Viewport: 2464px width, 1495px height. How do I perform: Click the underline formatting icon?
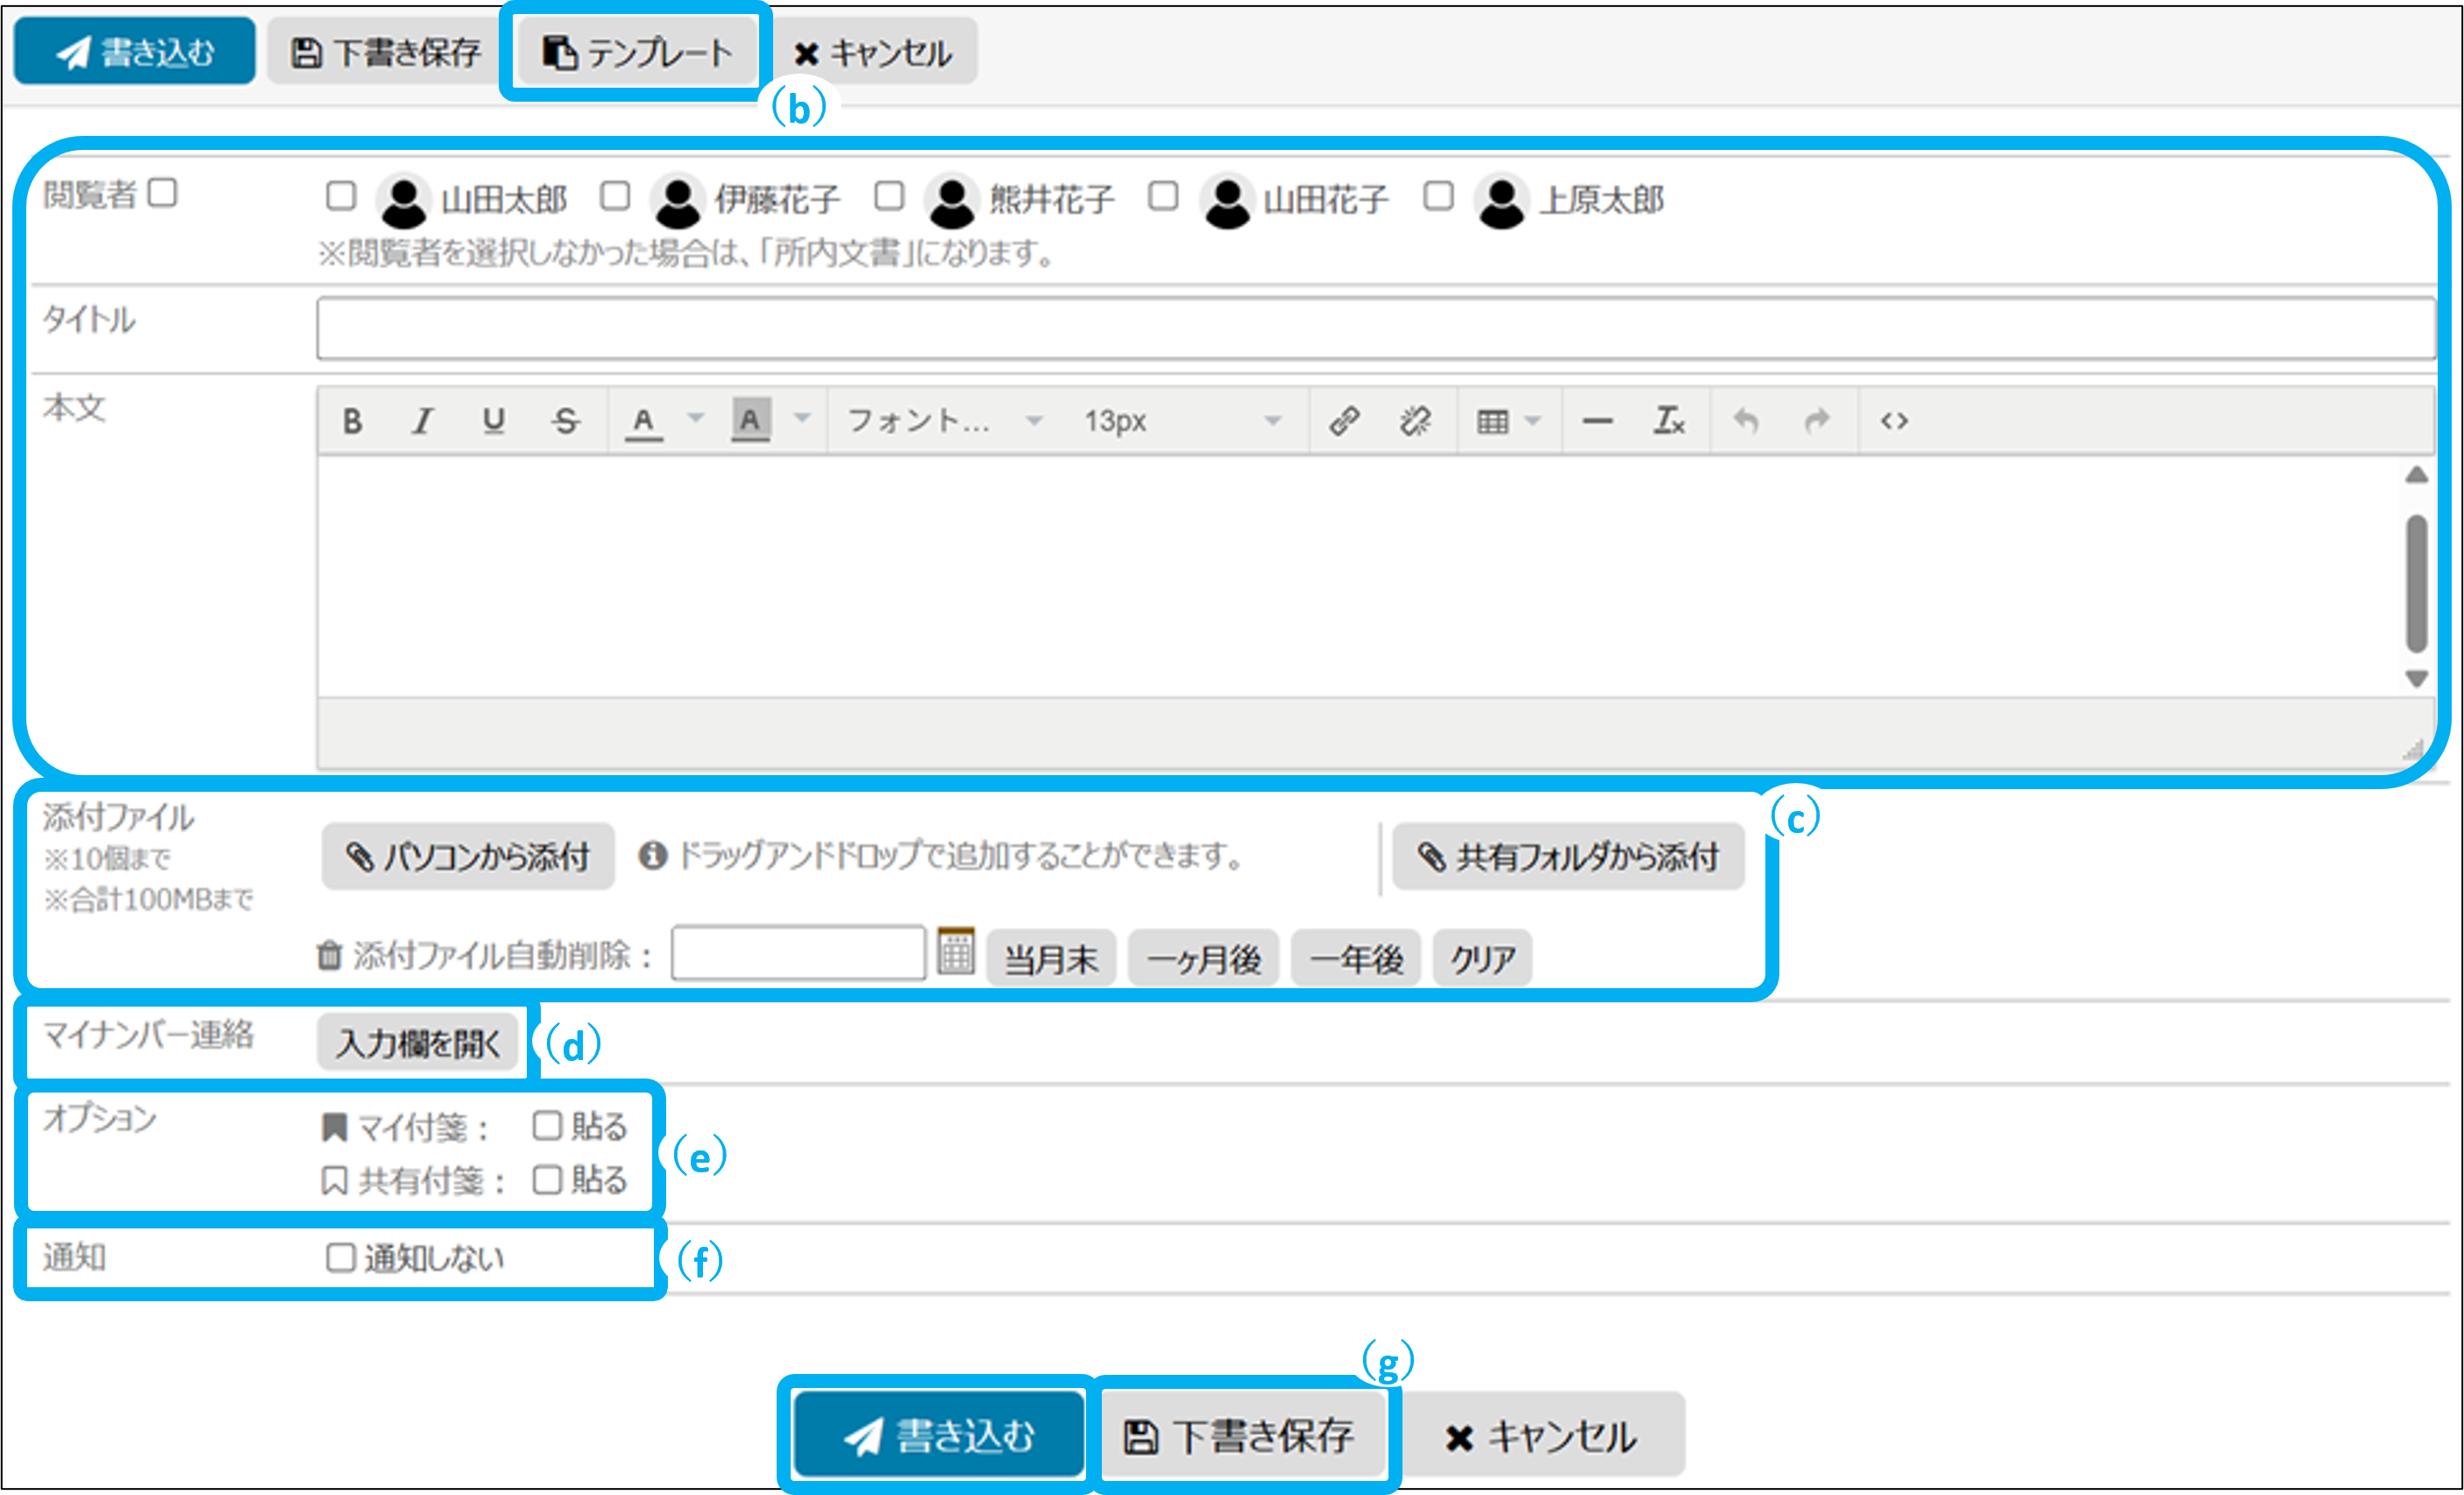point(493,421)
